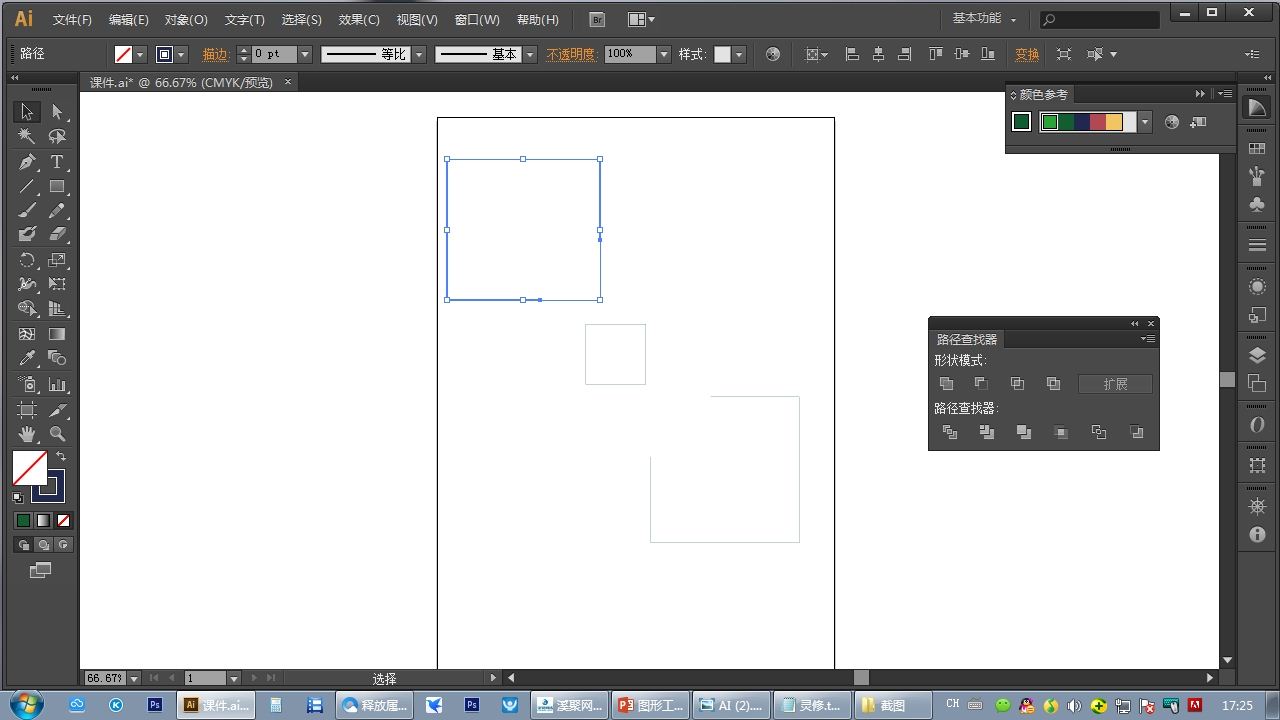Image resolution: width=1280 pixels, height=720 pixels.
Task: Select the Lasso tool
Action: (x=57, y=137)
